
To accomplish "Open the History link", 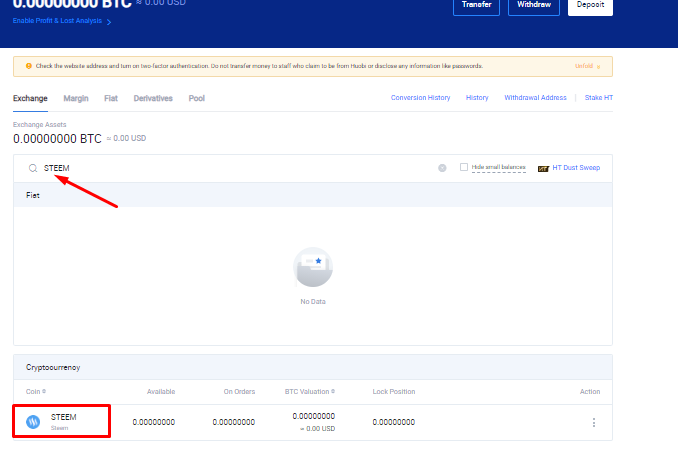I will pyautogui.click(x=477, y=98).
